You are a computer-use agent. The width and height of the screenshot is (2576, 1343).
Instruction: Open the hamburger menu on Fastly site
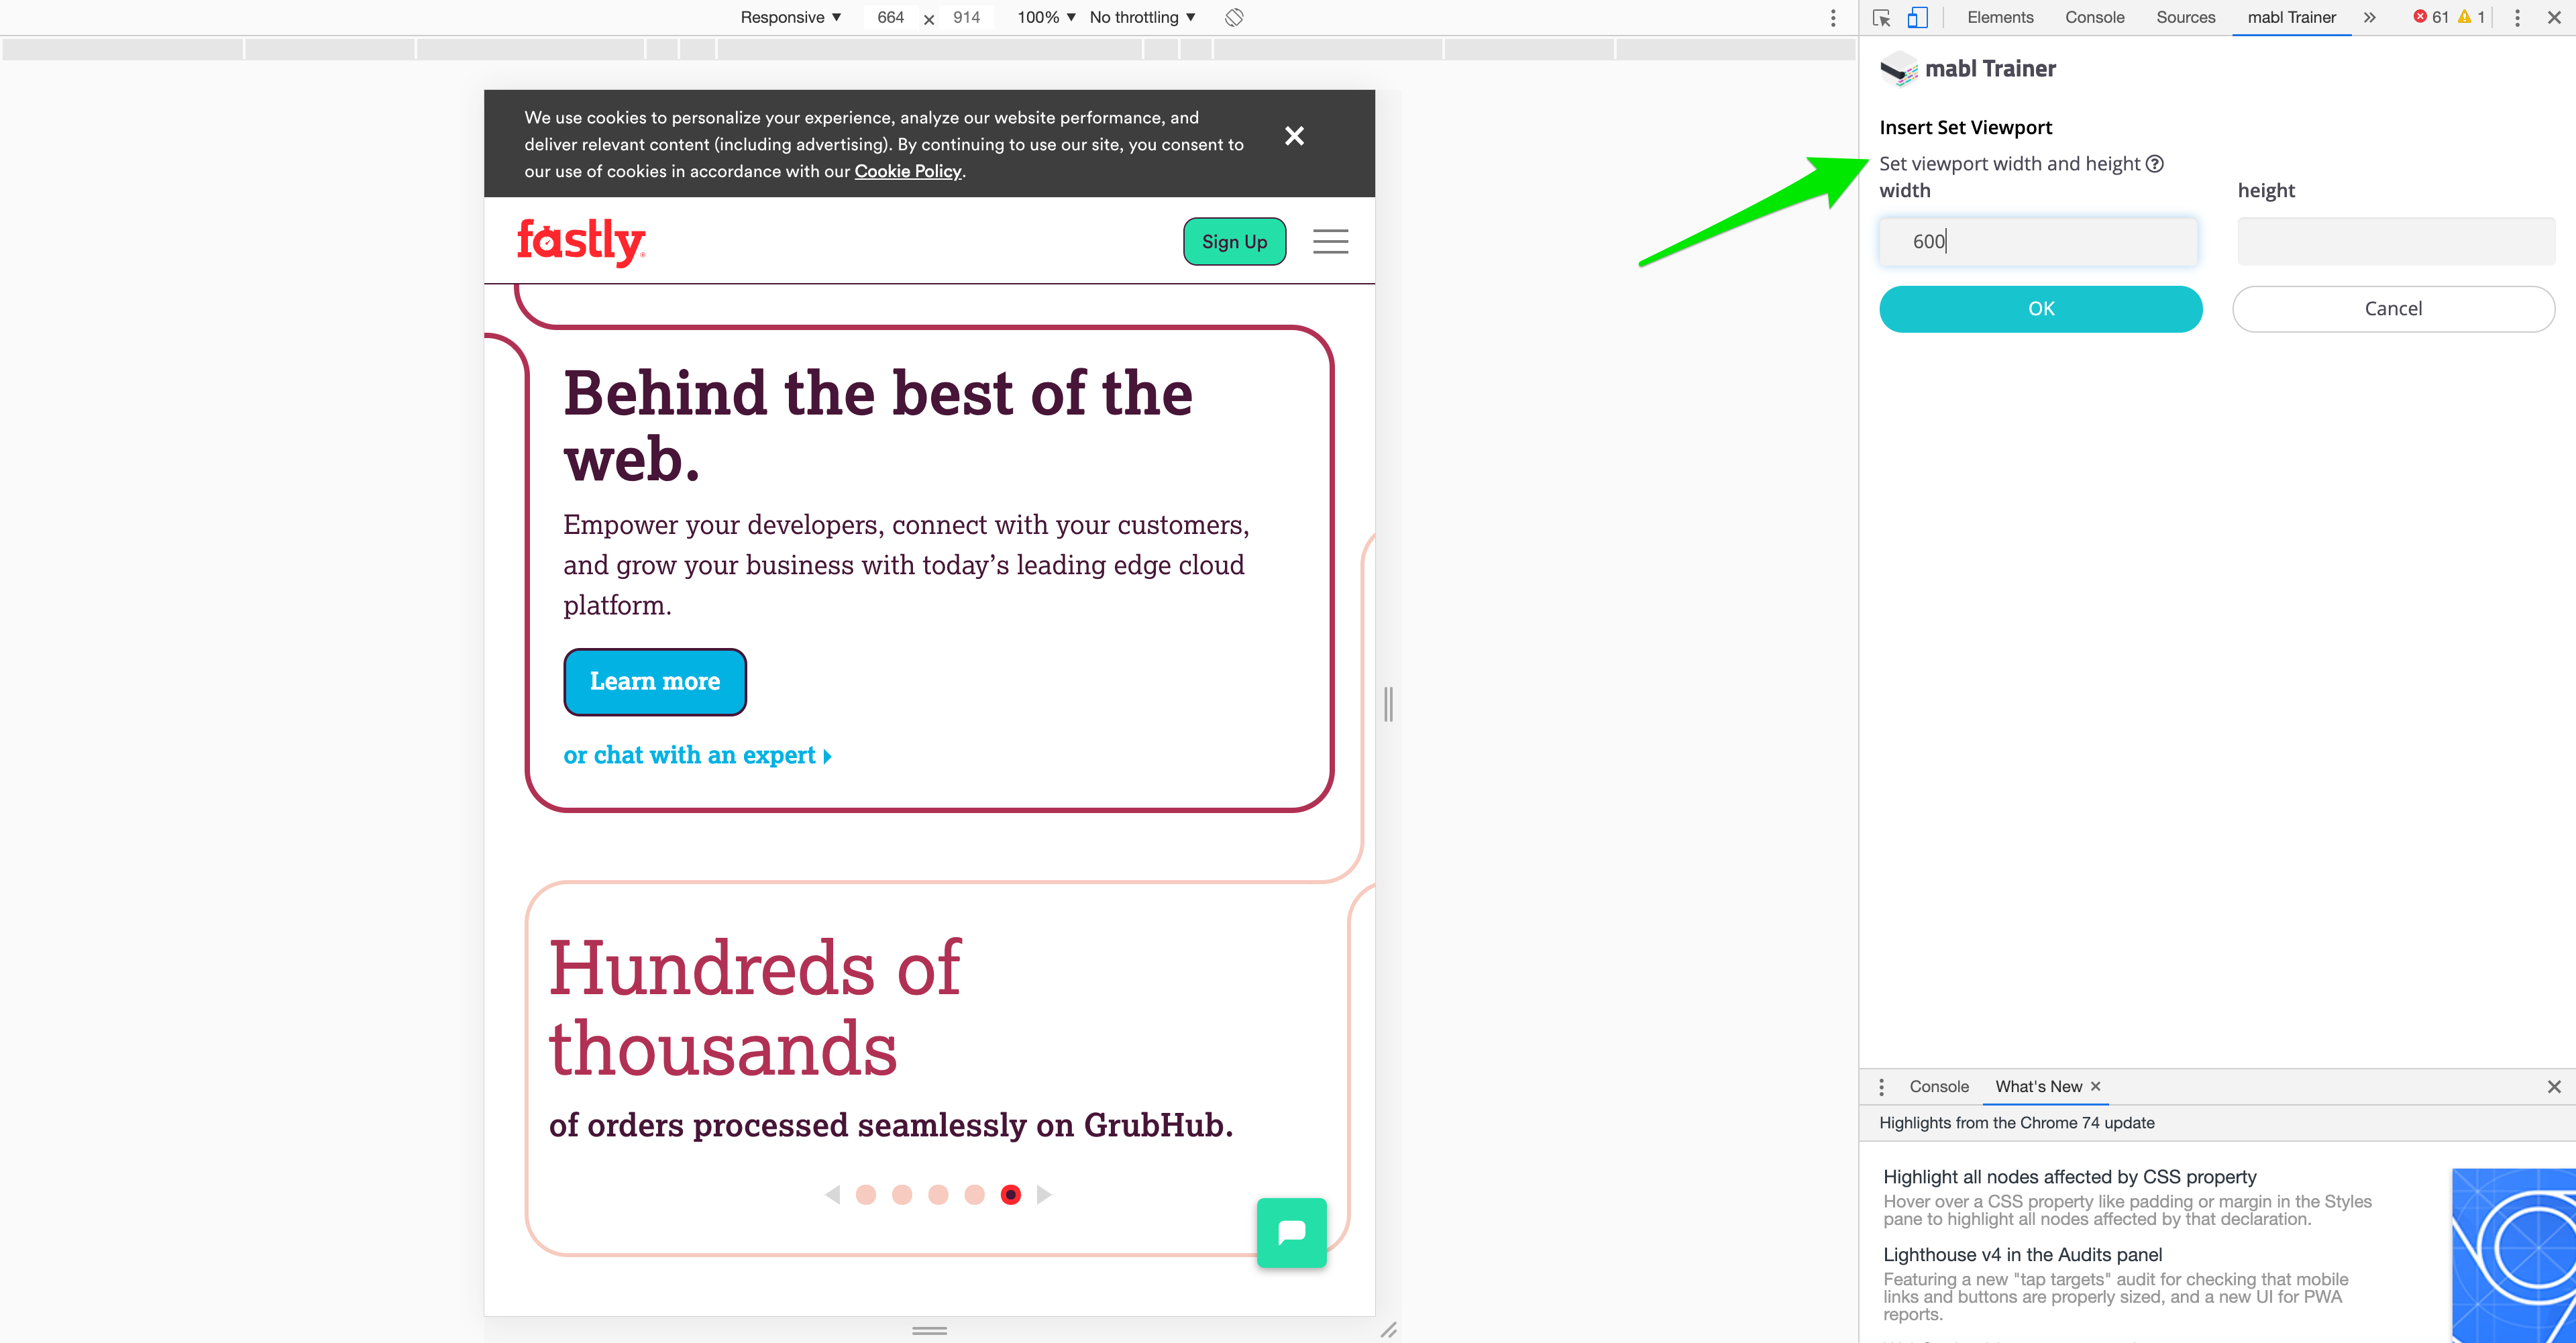click(1330, 241)
